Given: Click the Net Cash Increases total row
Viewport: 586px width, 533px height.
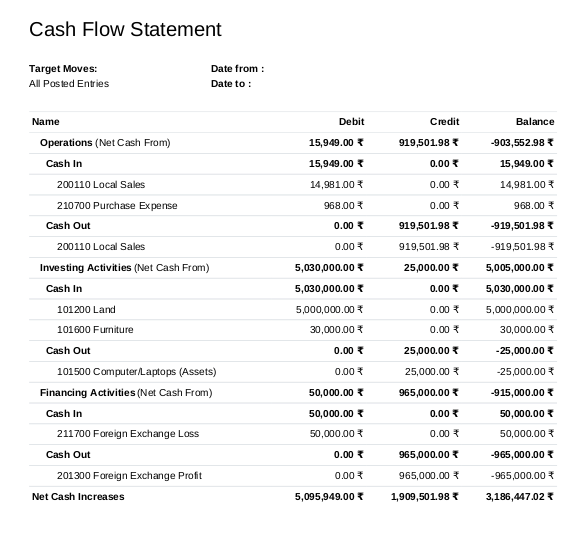Looking at the screenshot, I should click(293, 496).
